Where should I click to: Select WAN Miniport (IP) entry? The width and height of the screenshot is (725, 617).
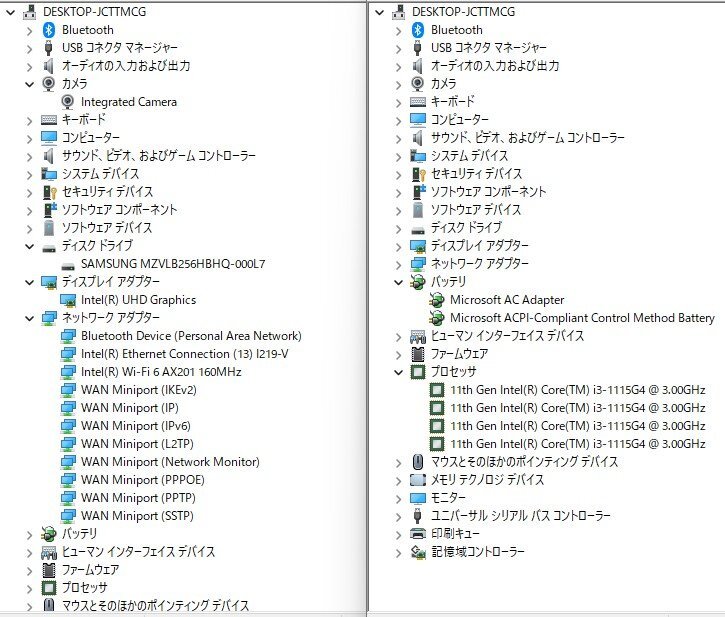pyautogui.click(x=129, y=408)
